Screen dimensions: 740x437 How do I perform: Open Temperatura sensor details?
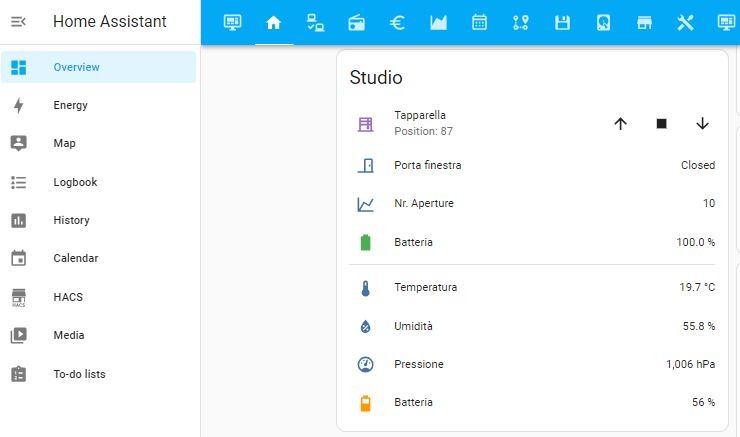click(426, 287)
